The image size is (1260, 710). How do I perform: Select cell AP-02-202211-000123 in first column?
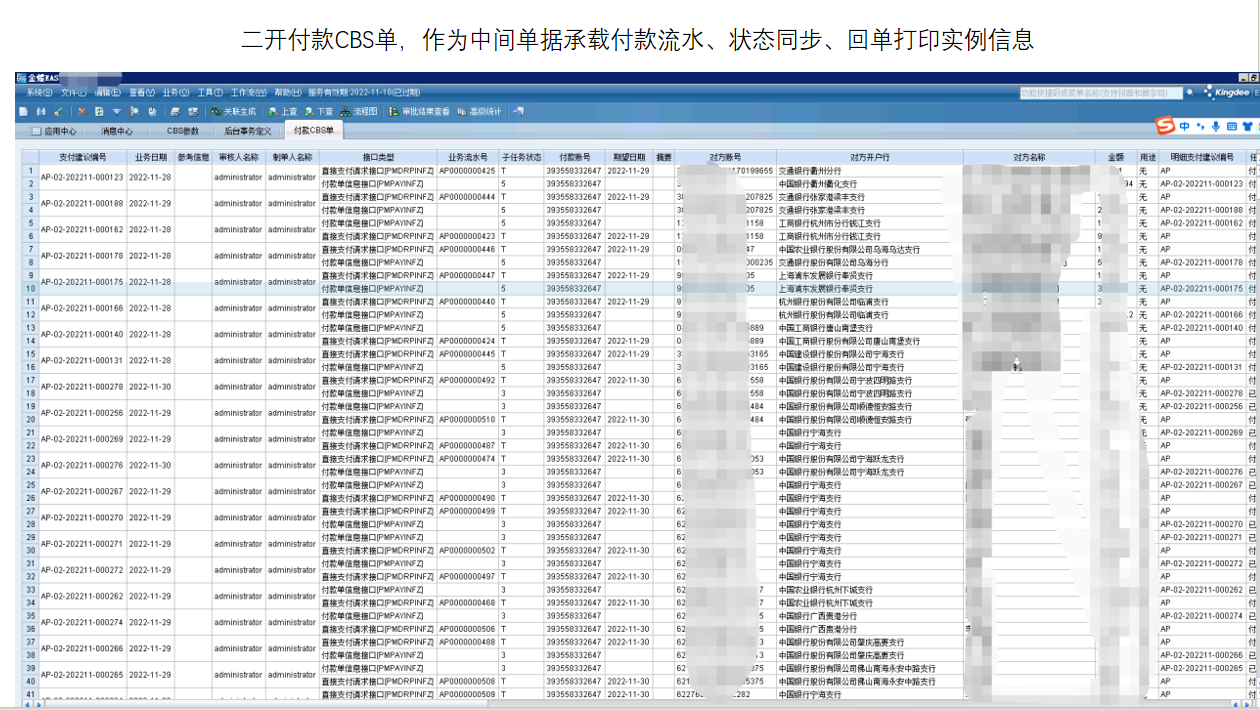(x=82, y=177)
